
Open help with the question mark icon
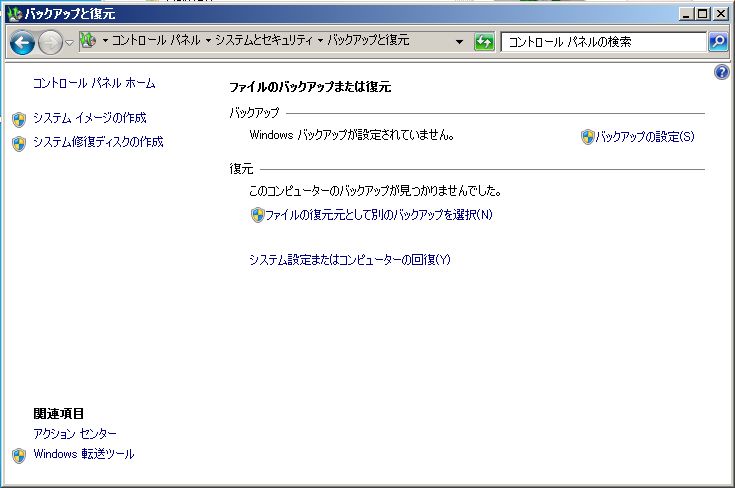[x=722, y=72]
